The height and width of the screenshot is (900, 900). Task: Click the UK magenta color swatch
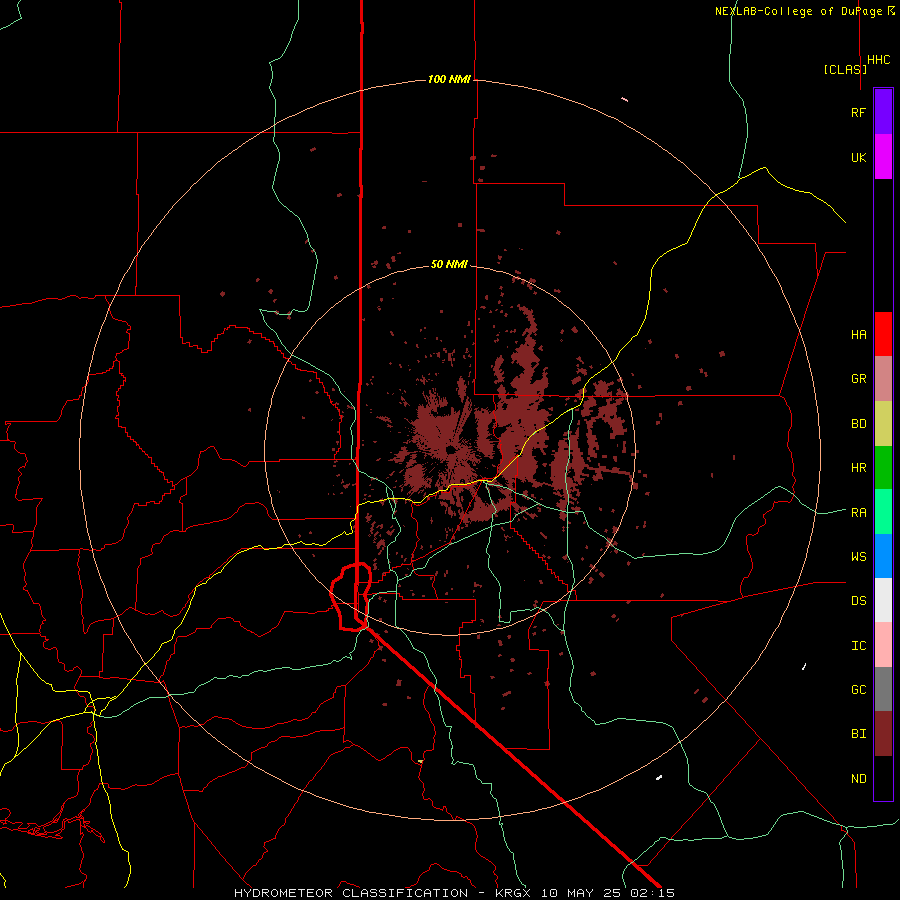(x=883, y=157)
